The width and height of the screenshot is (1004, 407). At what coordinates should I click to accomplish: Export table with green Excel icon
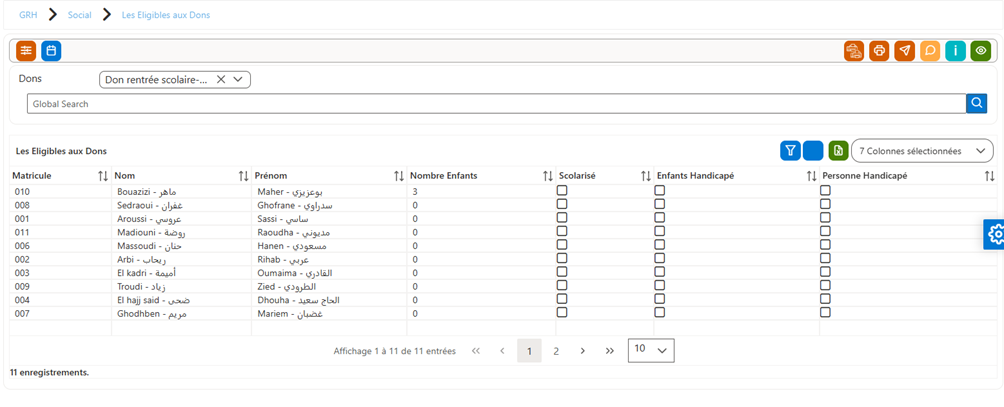[x=838, y=150]
